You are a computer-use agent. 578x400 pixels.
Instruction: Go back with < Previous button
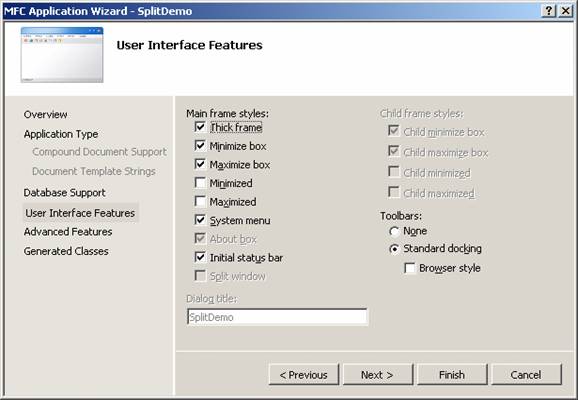[304, 375]
